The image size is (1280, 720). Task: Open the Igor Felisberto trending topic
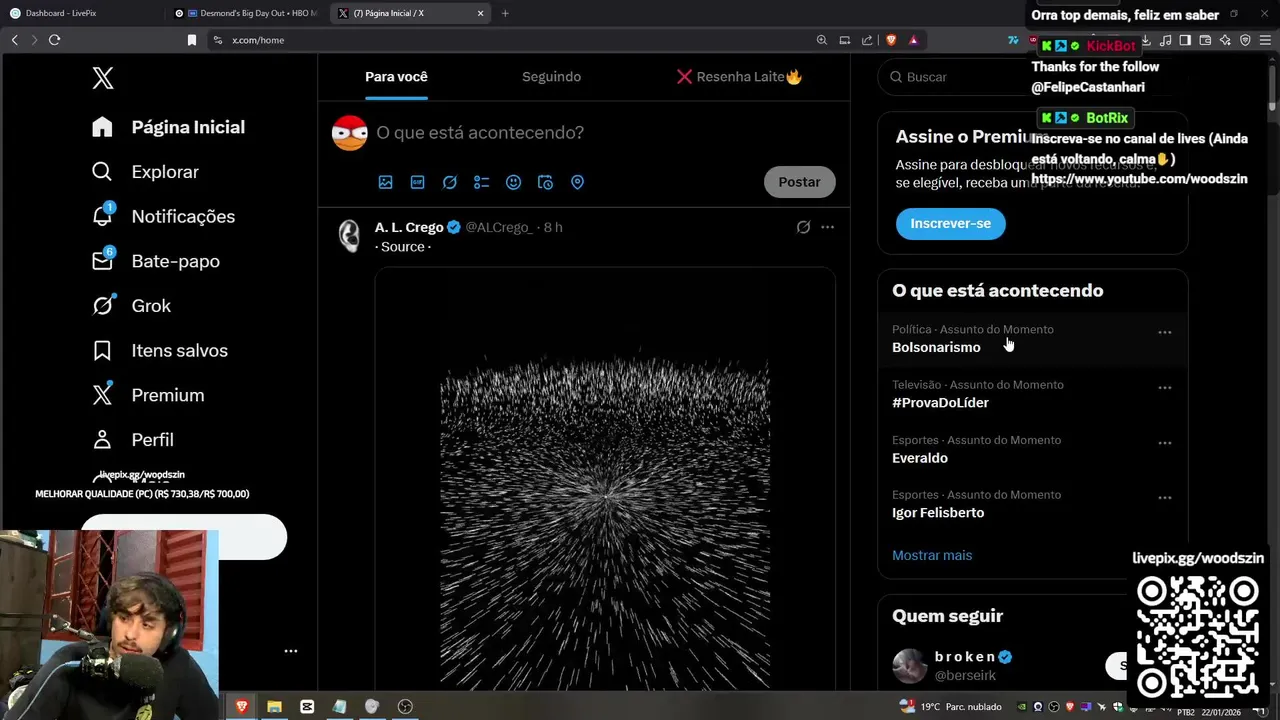[938, 513]
